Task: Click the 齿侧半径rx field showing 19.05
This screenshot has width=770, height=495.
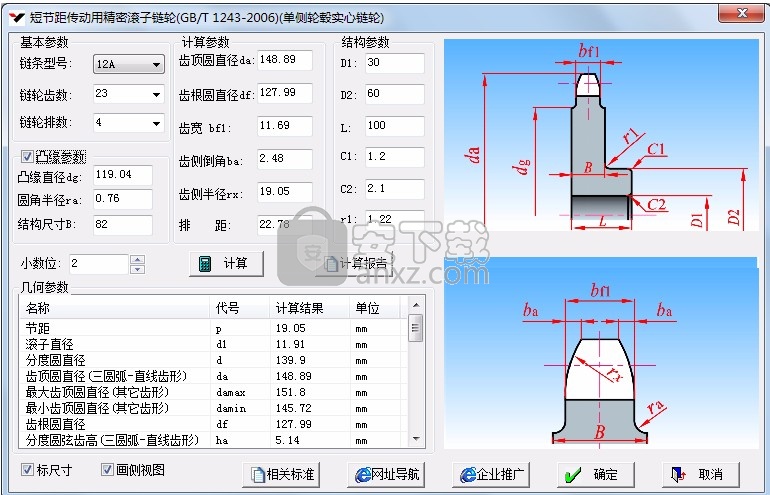Action: click(x=285, y=192)
